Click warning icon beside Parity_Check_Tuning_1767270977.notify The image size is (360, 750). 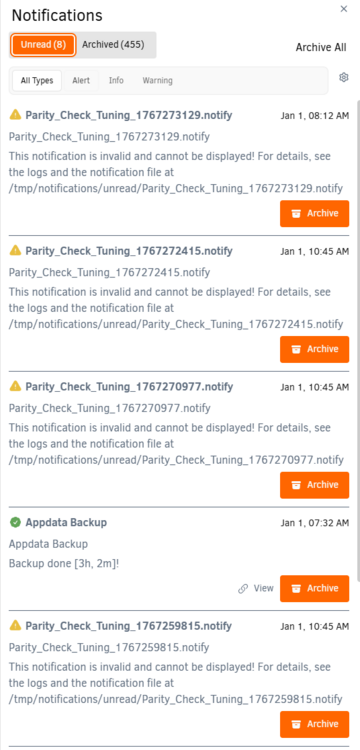click(15, 386)
